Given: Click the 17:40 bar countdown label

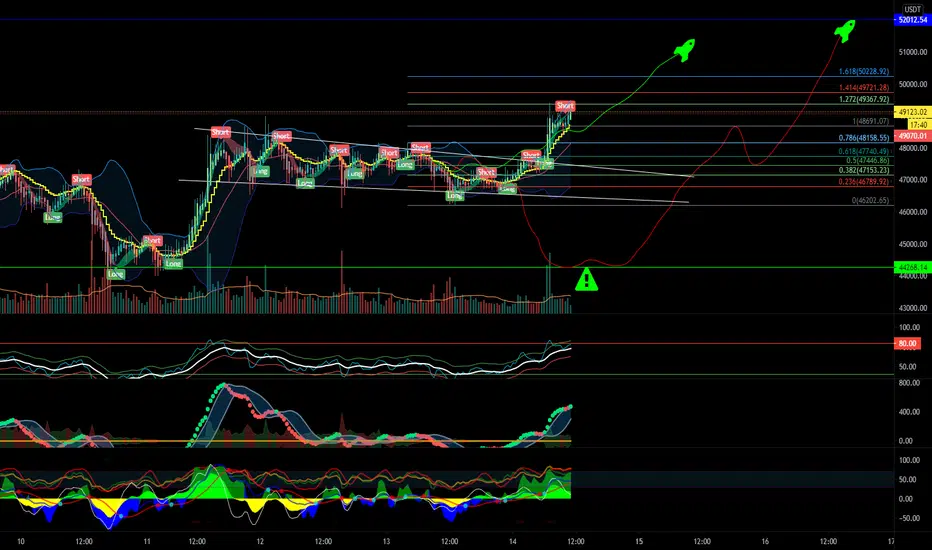Looking at the screenshot, I should click(x=918, y=125).
